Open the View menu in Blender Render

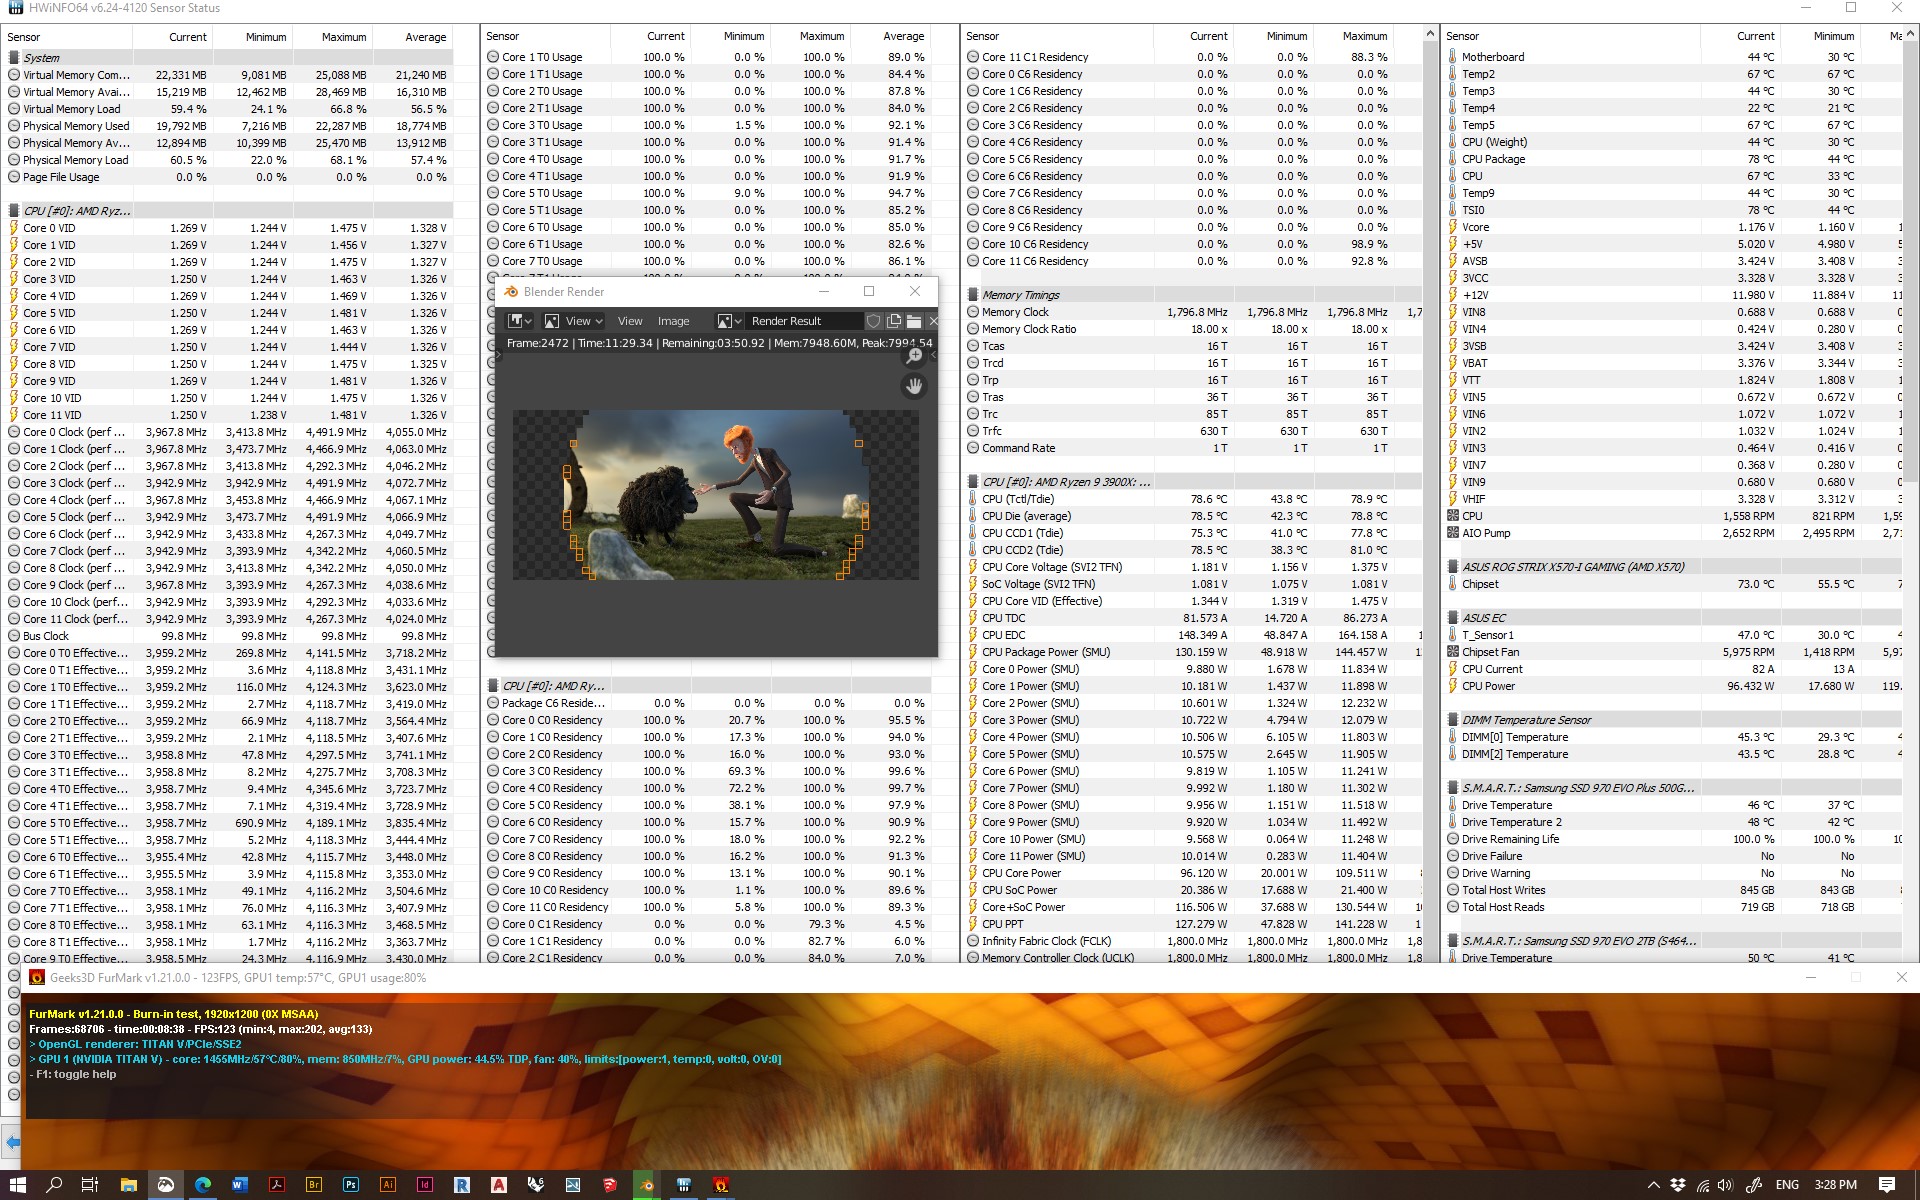tap(630, 321)
